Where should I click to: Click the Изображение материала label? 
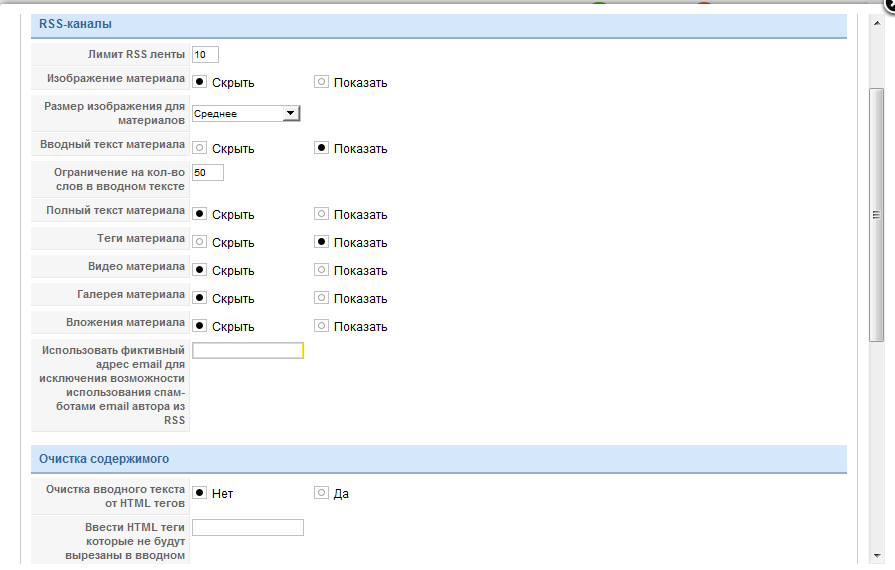(x=116, y=78)
